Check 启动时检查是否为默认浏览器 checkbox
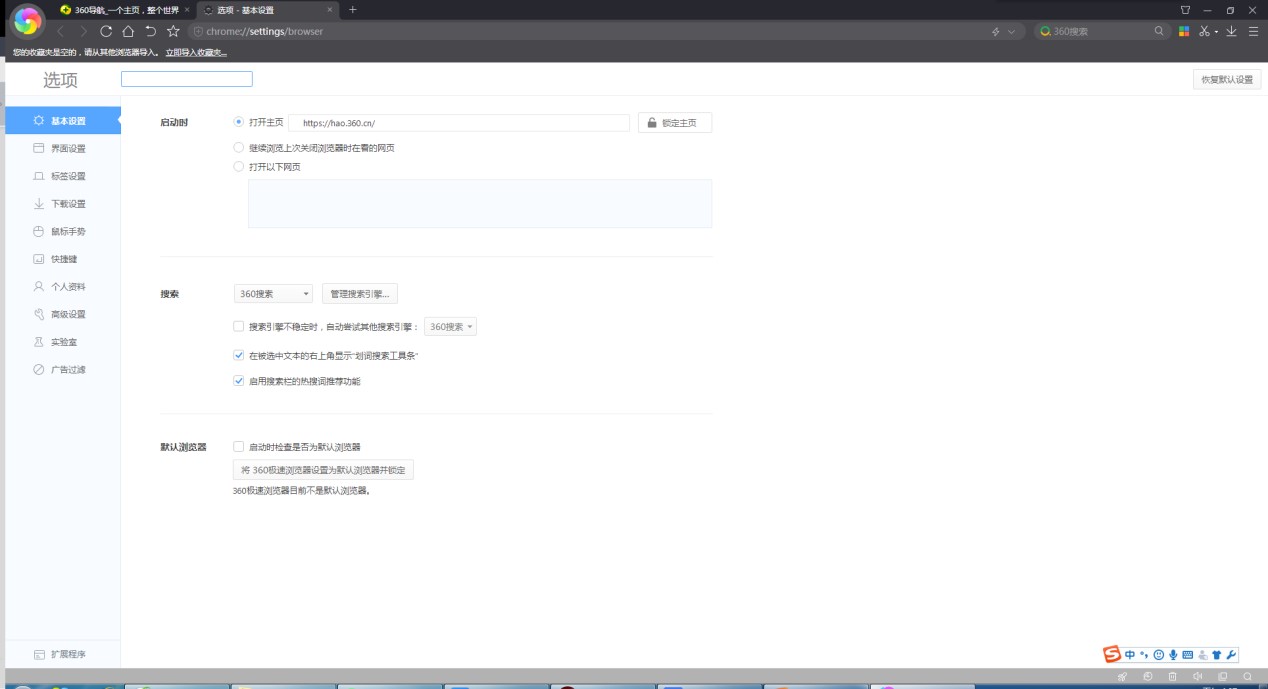 pyautogui.click(x=238, y=447)
